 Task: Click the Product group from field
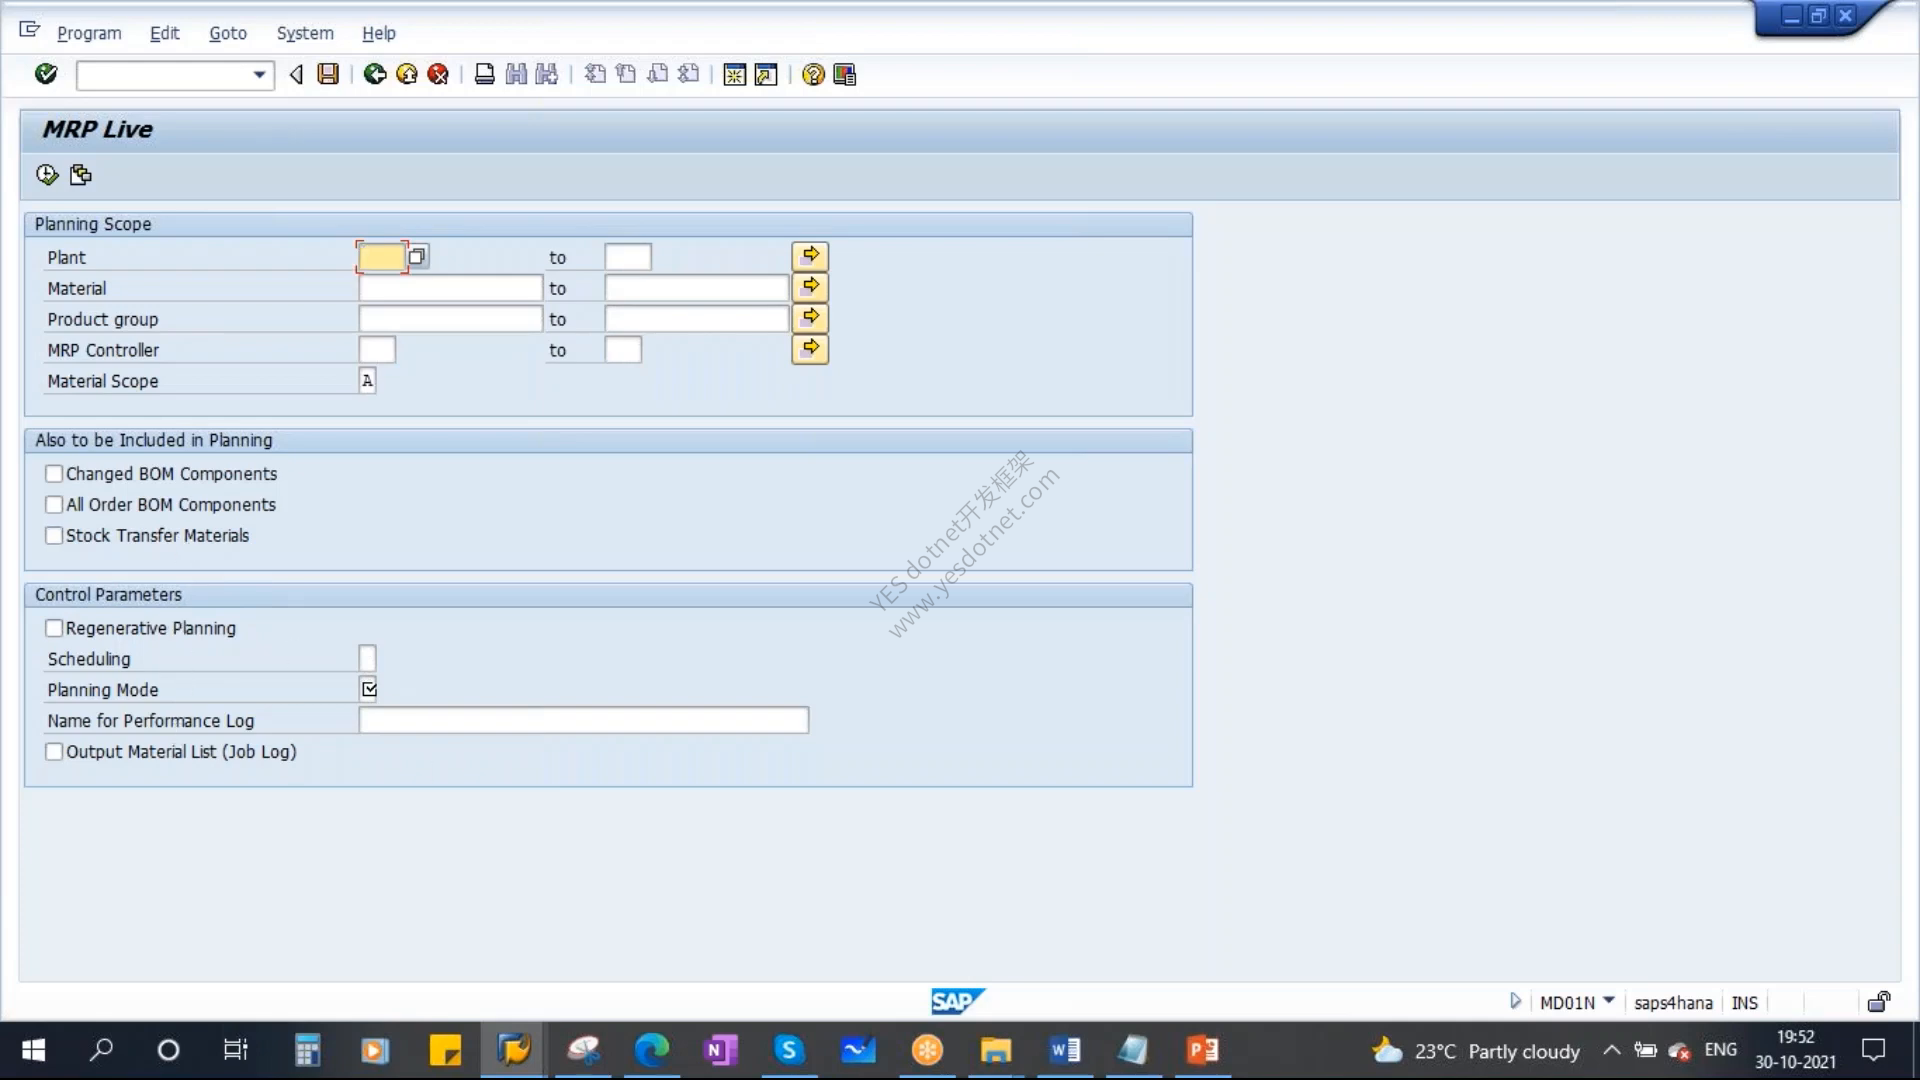pyautogui.click(x=450, y=319)
